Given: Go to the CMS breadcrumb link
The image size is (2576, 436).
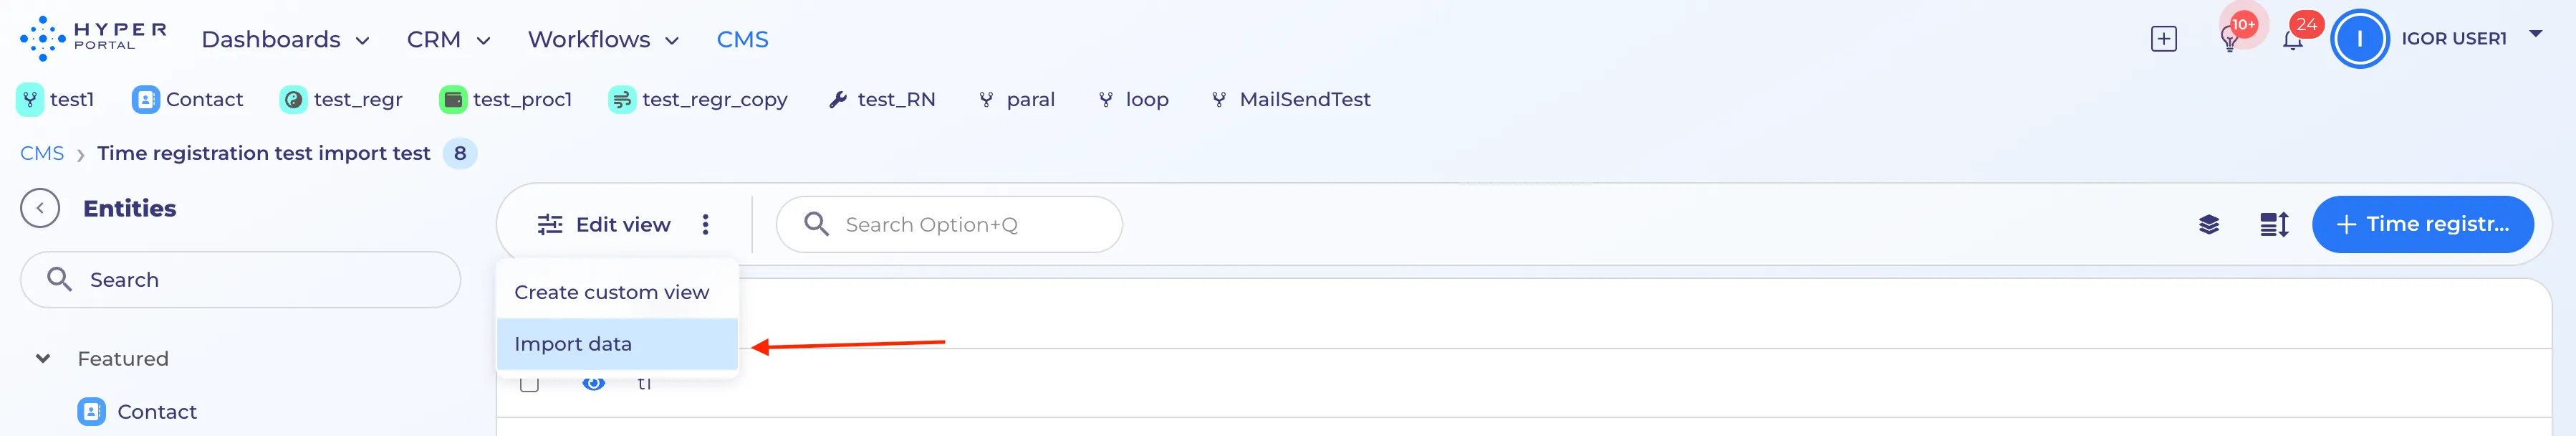Looking at the screenshot, I should [x=42, y=154].
